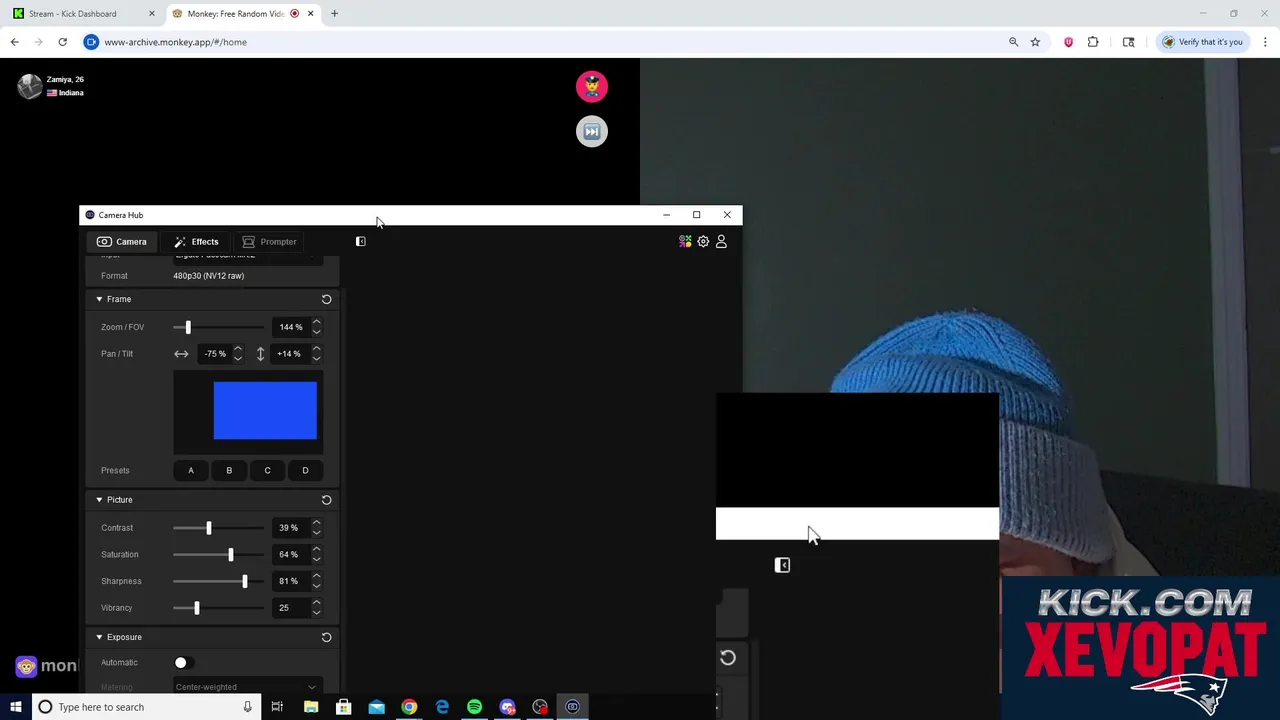Click the Format 480p30 (NV12 raw) text

208,276
